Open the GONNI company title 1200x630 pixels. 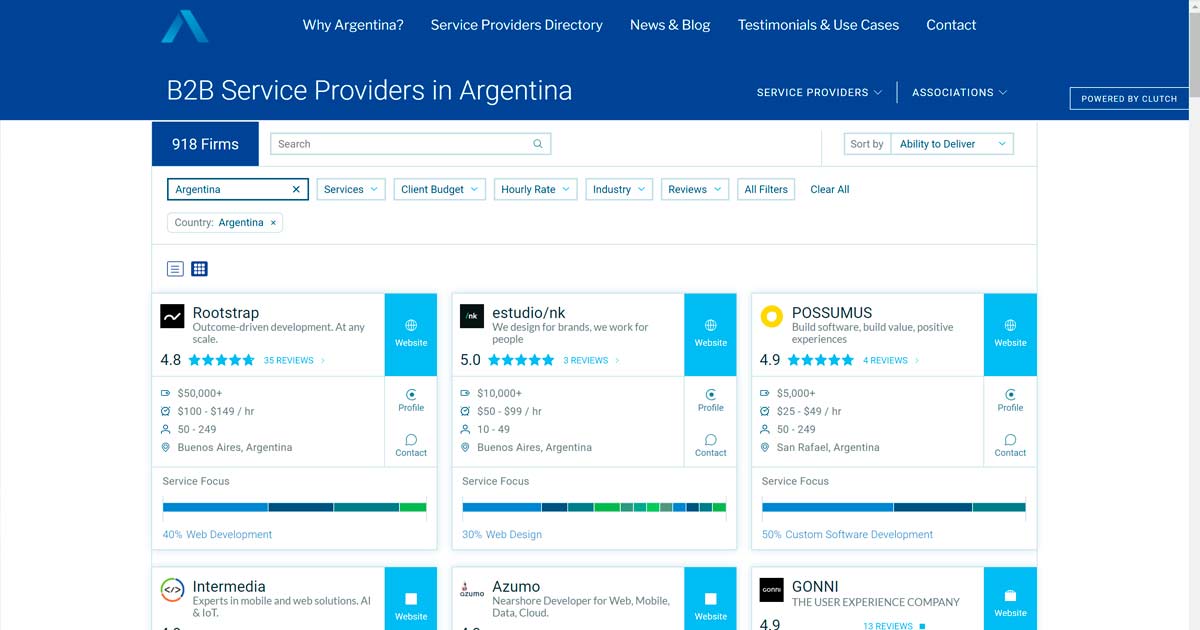click(815, 586)
